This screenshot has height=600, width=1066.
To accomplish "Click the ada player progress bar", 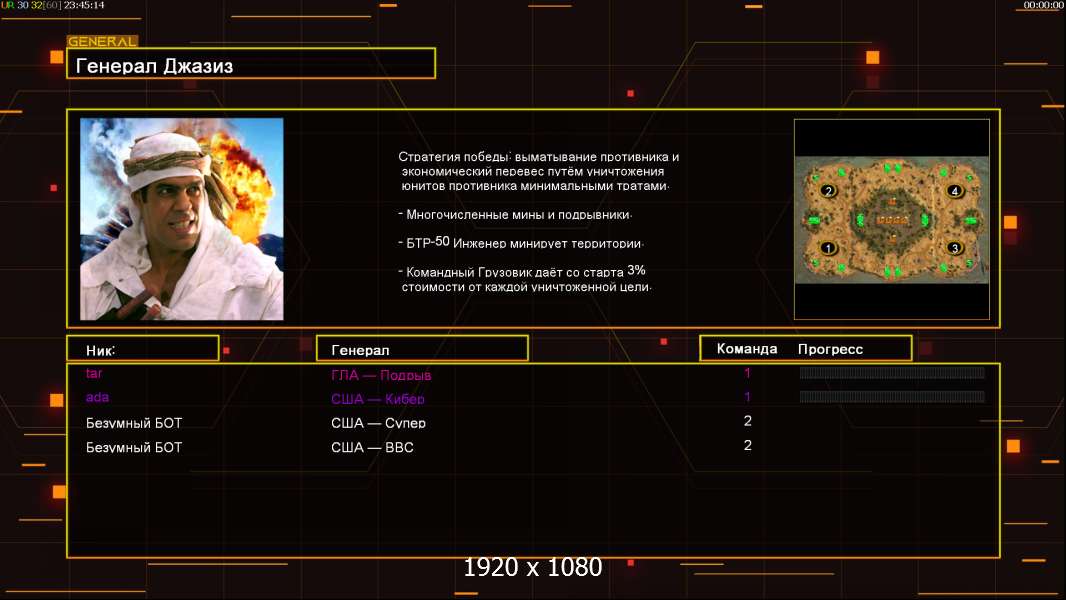I will (892, 397).
